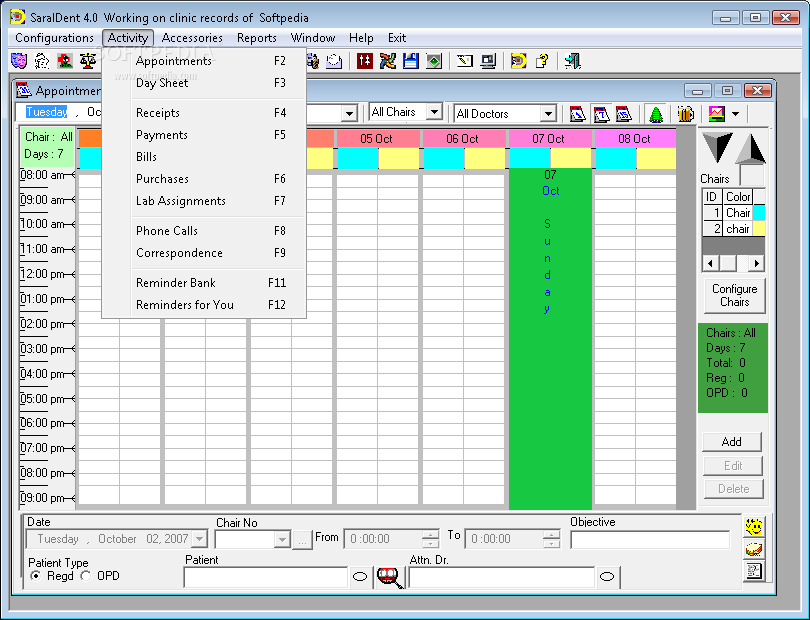Click the computer monitor toolbar icon
The height and width of the screenshot is (620, 810).
coord(488,61)
